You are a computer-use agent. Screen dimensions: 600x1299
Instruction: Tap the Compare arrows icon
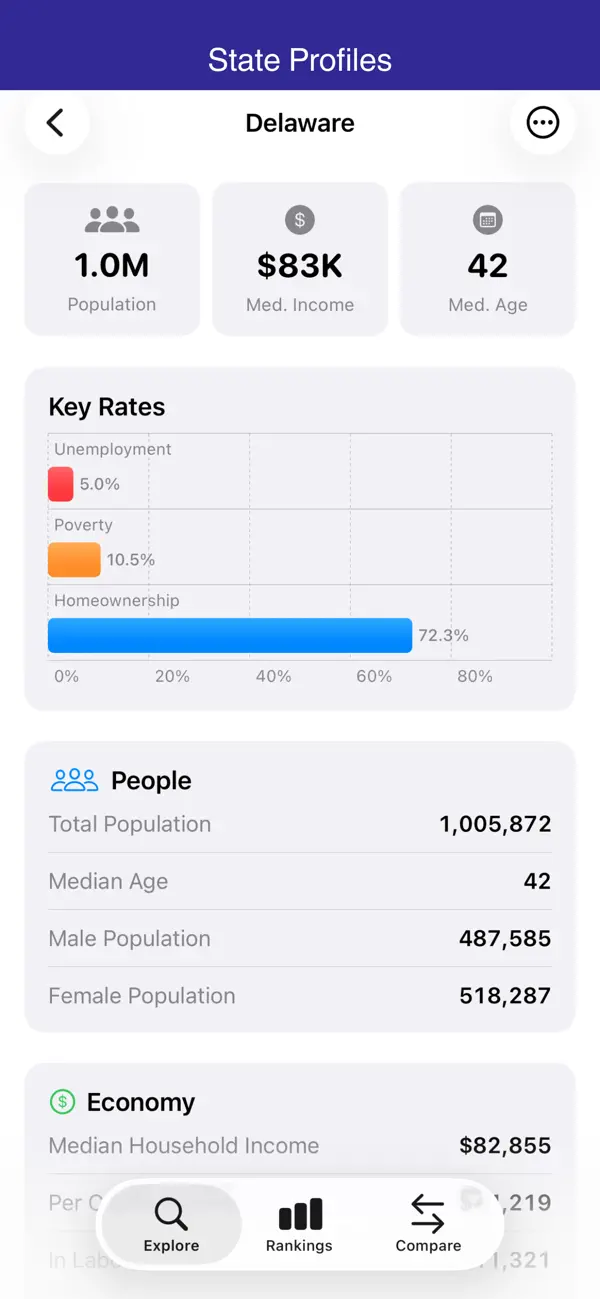428,1210
